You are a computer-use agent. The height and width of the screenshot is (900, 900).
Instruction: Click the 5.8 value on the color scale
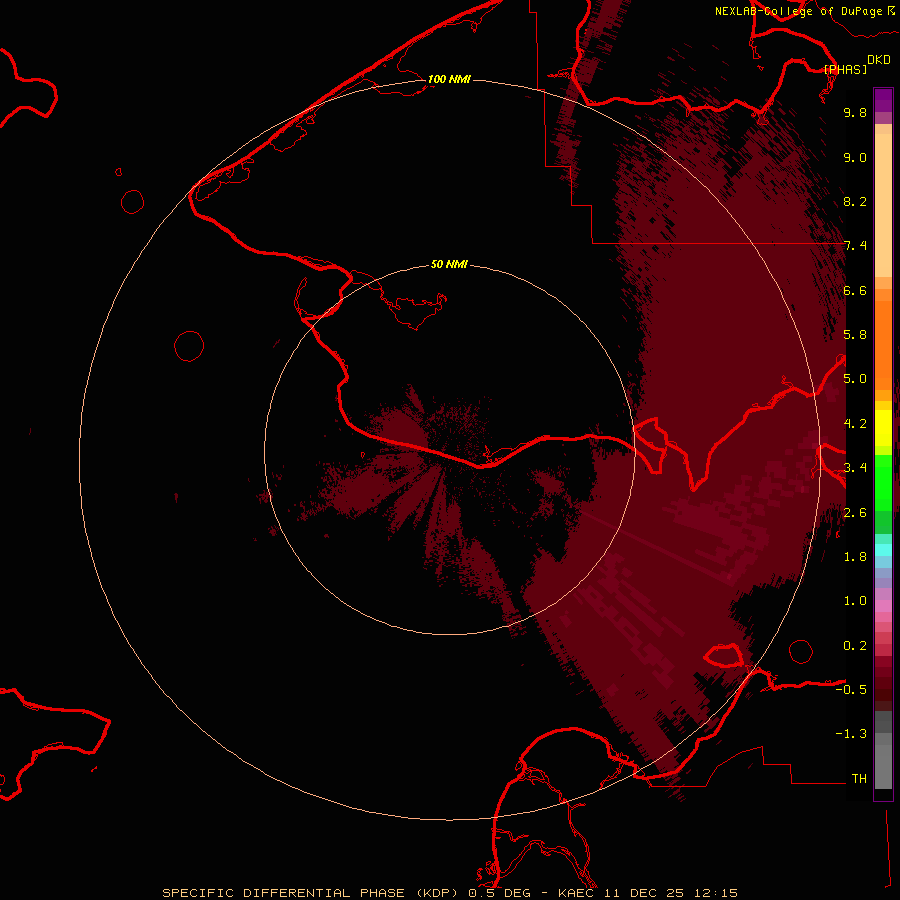[855, 335]
